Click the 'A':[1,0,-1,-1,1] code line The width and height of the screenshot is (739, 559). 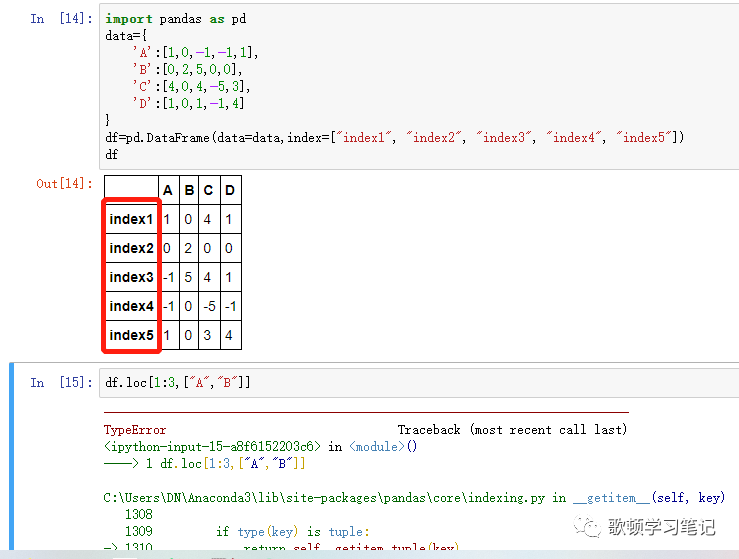coord(195,52)
